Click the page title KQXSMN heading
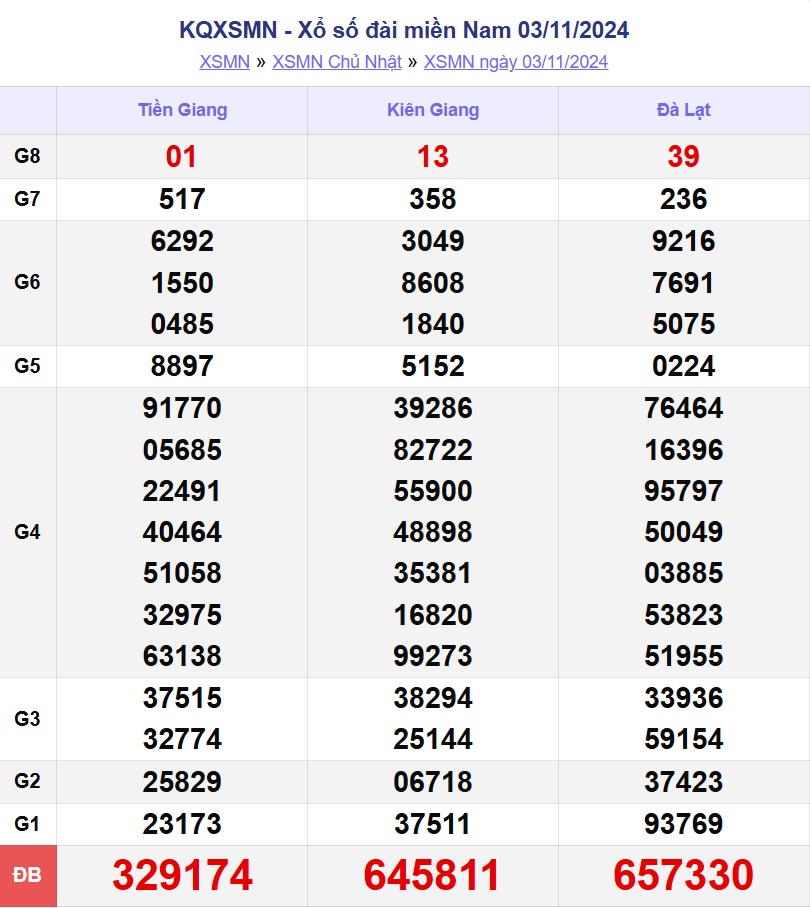810x908 pixels. point(404,30)
